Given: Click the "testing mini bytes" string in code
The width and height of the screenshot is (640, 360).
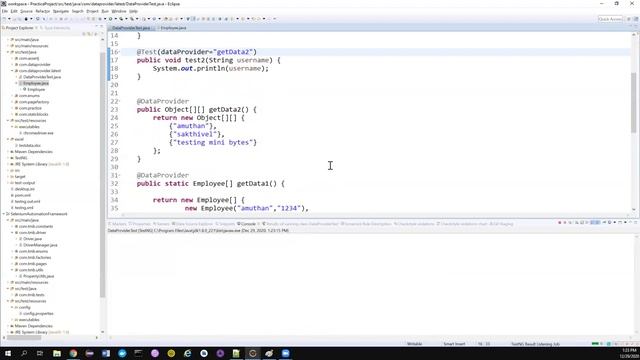Looking at the screenshot, I should tap(213, 142).
